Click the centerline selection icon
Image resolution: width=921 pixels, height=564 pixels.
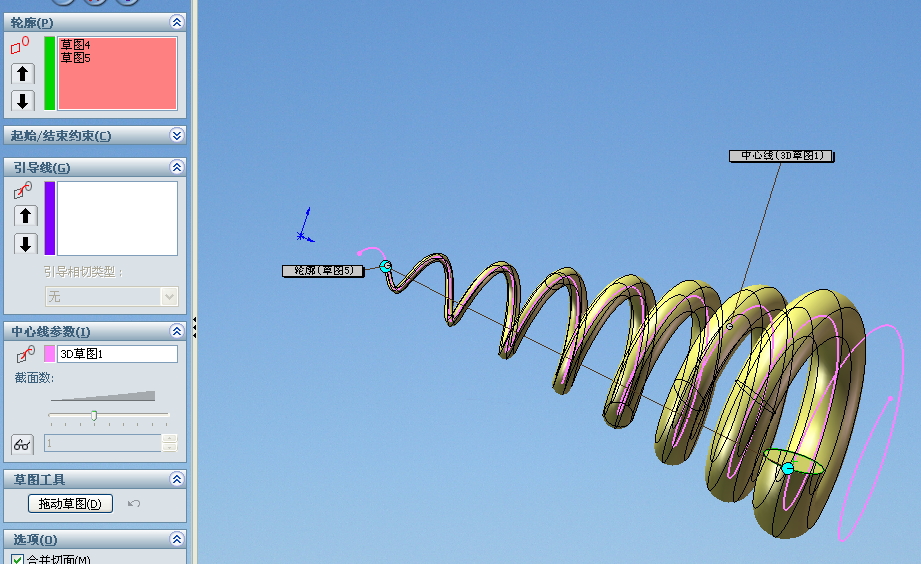click(x=26, y=354)
